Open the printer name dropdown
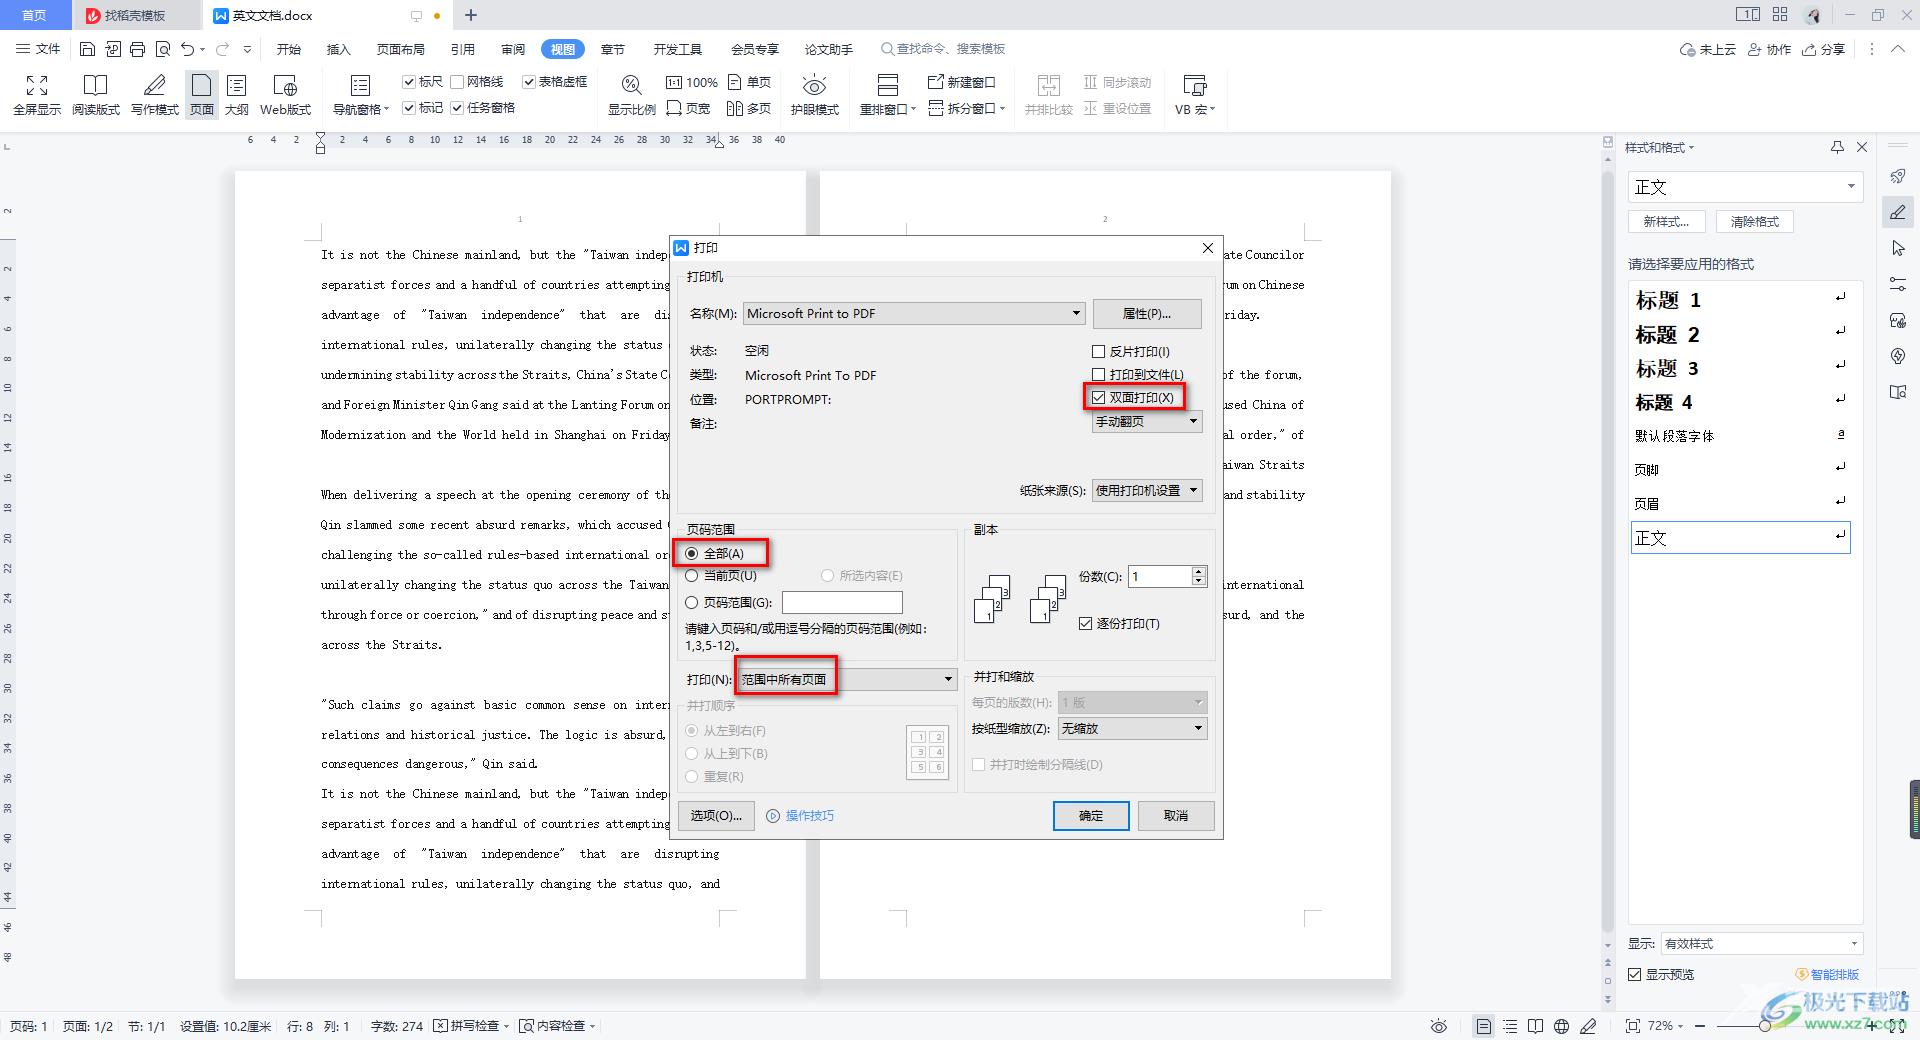Screen dimensions: 1920x1040 tap(914, 314)
